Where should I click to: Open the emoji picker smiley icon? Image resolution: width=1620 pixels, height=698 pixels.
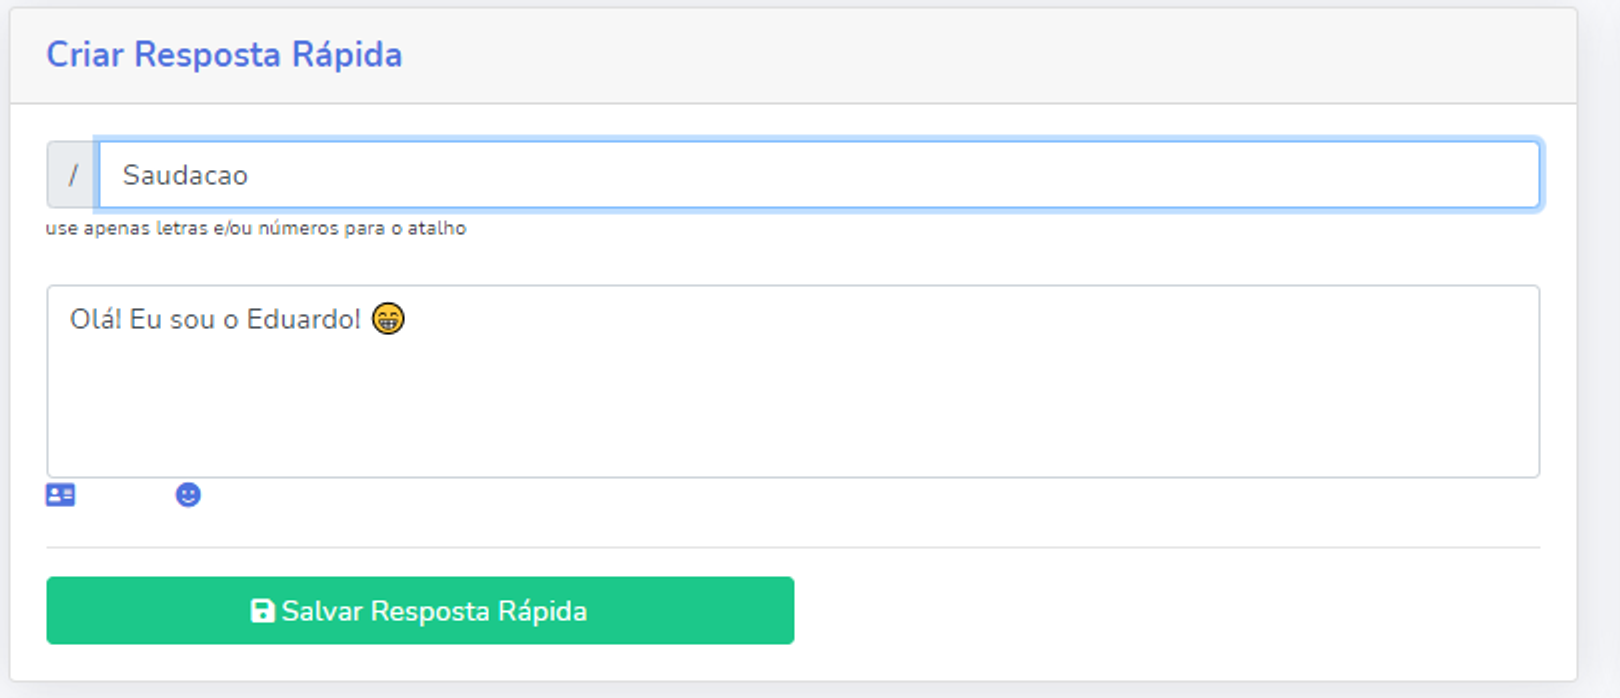pos(188,495)
